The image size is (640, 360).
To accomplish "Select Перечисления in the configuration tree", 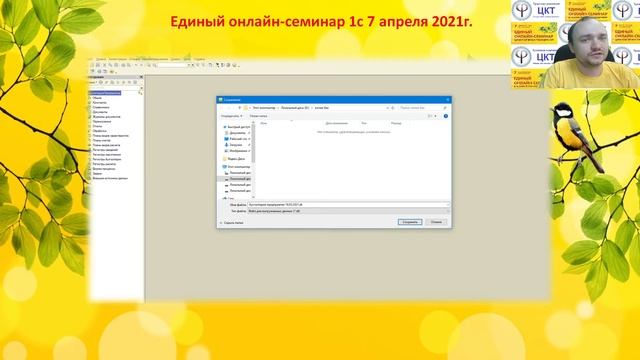I will (102, 122).
